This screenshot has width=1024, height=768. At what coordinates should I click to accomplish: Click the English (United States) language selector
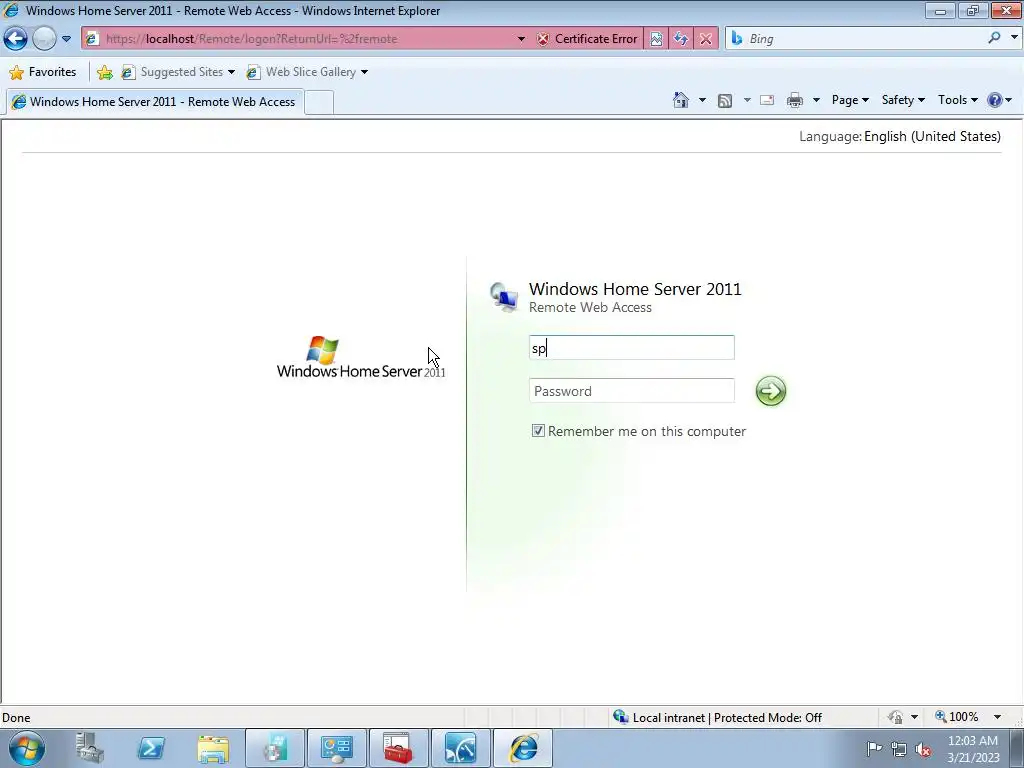pos(932,136)
